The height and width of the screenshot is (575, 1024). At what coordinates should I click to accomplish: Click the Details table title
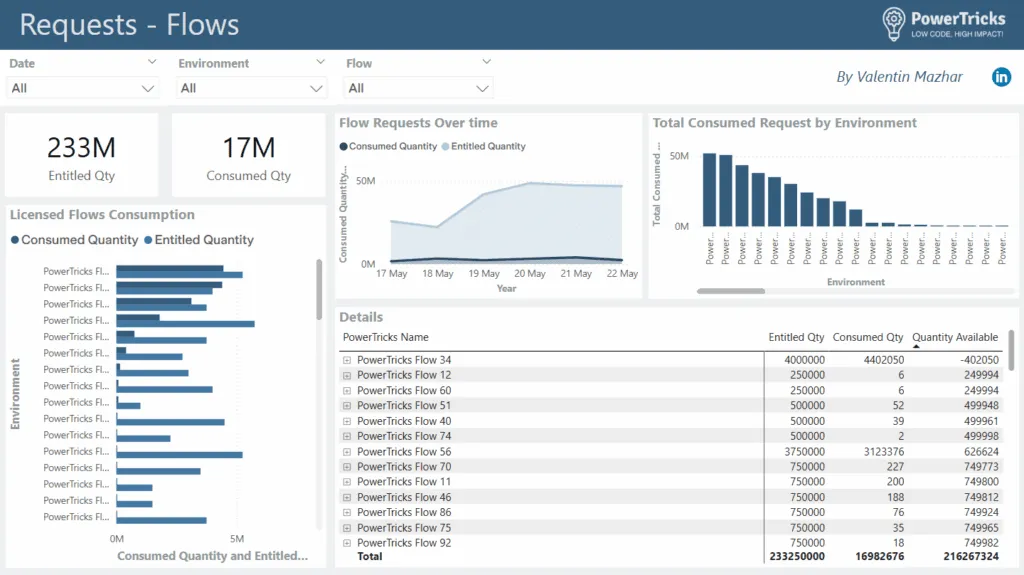361,317
